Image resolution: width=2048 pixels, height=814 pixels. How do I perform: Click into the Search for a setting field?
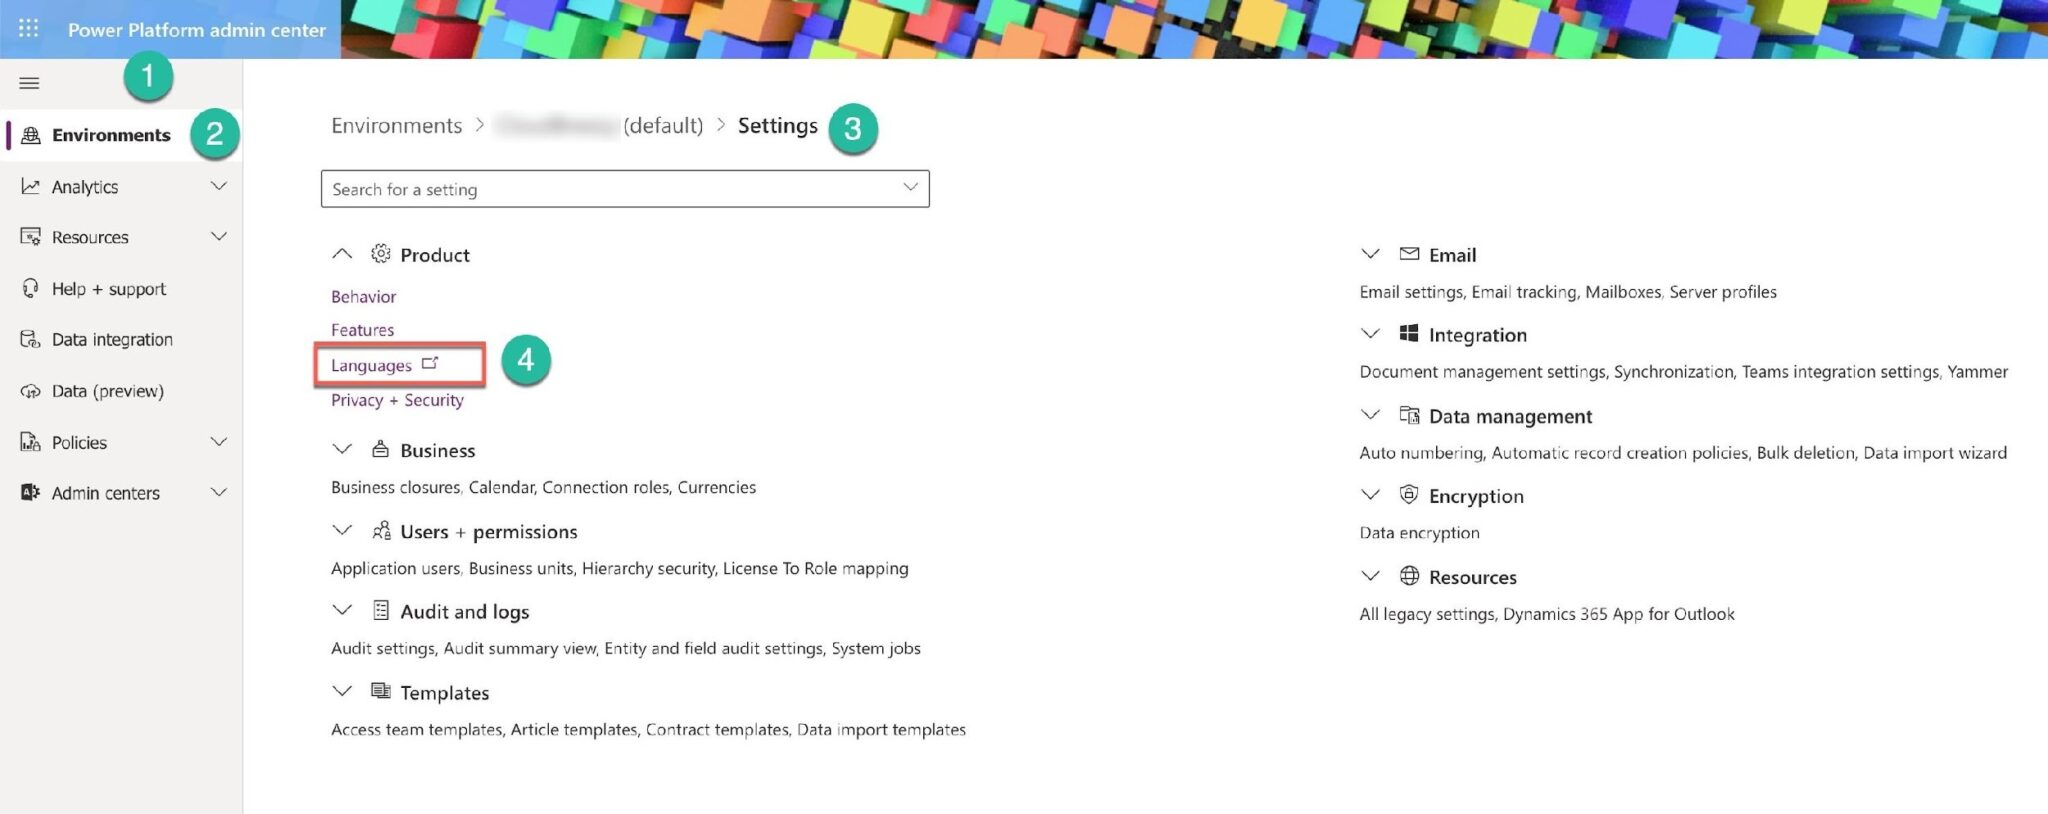[625, 189]
